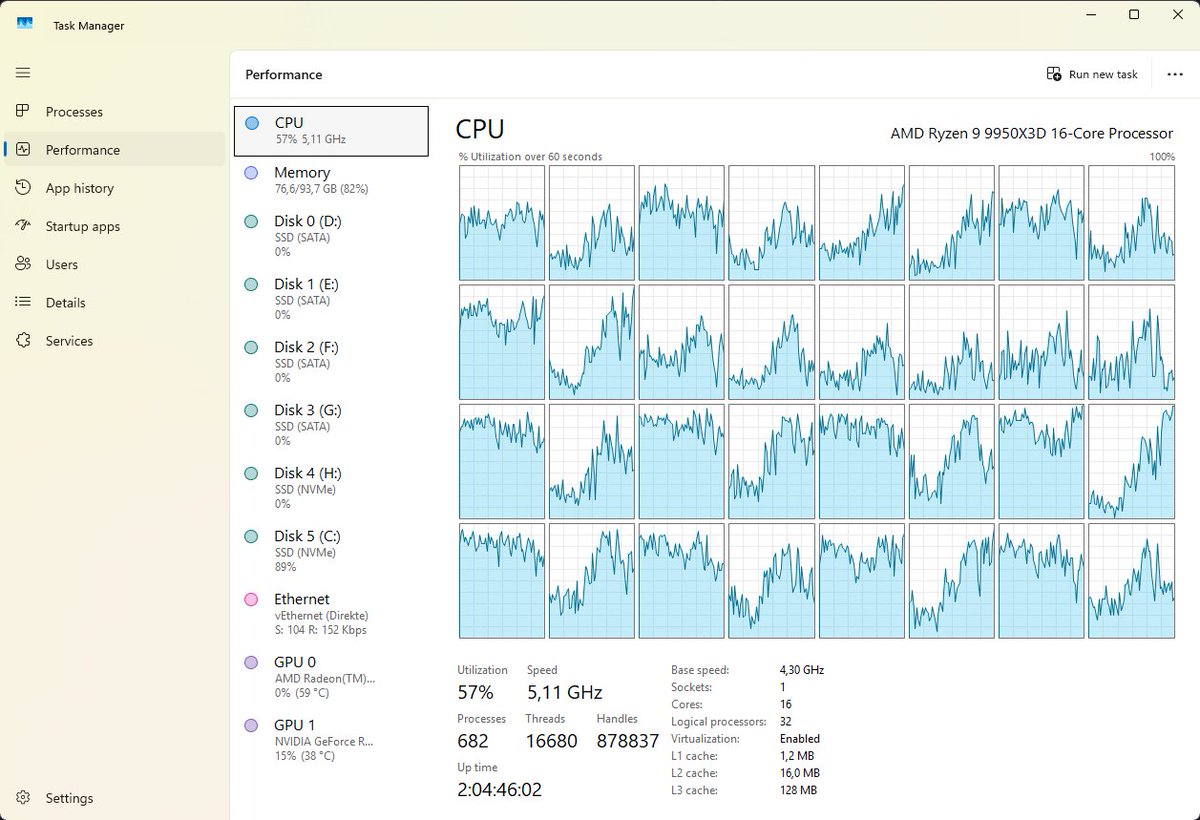Select the Ethernet circle indicator
1200x820 pixels.
coord(252,600)
